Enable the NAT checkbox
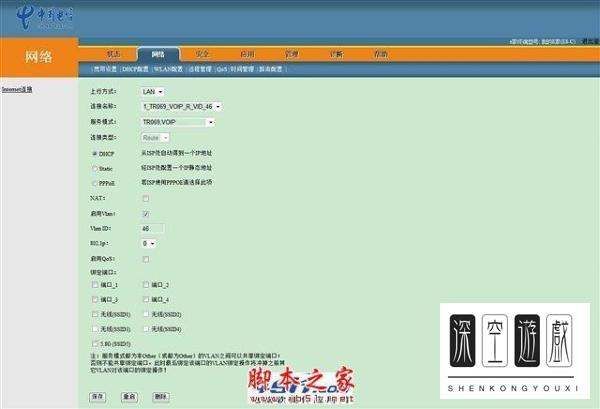The image size is (600, 409). [x=146, y=198]
